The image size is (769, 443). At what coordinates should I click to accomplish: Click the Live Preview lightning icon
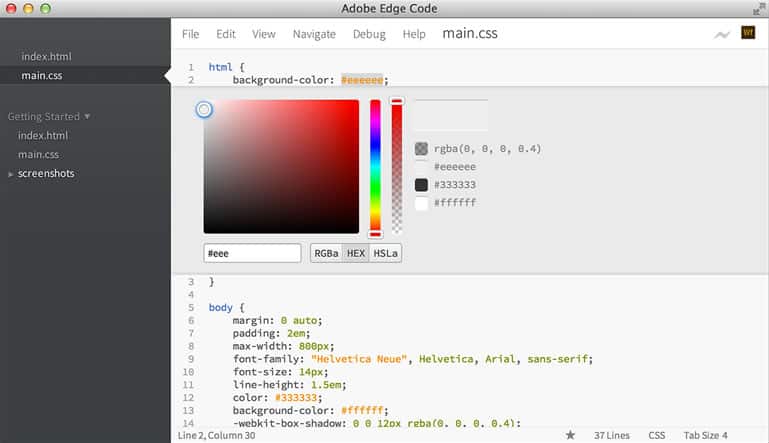click(x=722, y=34)
